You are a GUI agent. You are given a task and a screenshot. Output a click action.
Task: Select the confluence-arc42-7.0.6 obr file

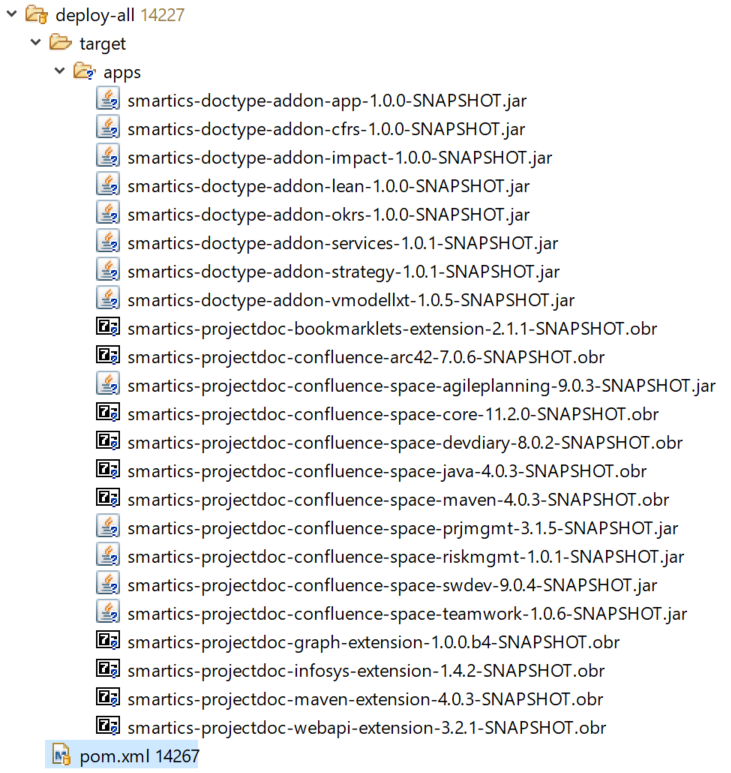(x=366, y=356)
